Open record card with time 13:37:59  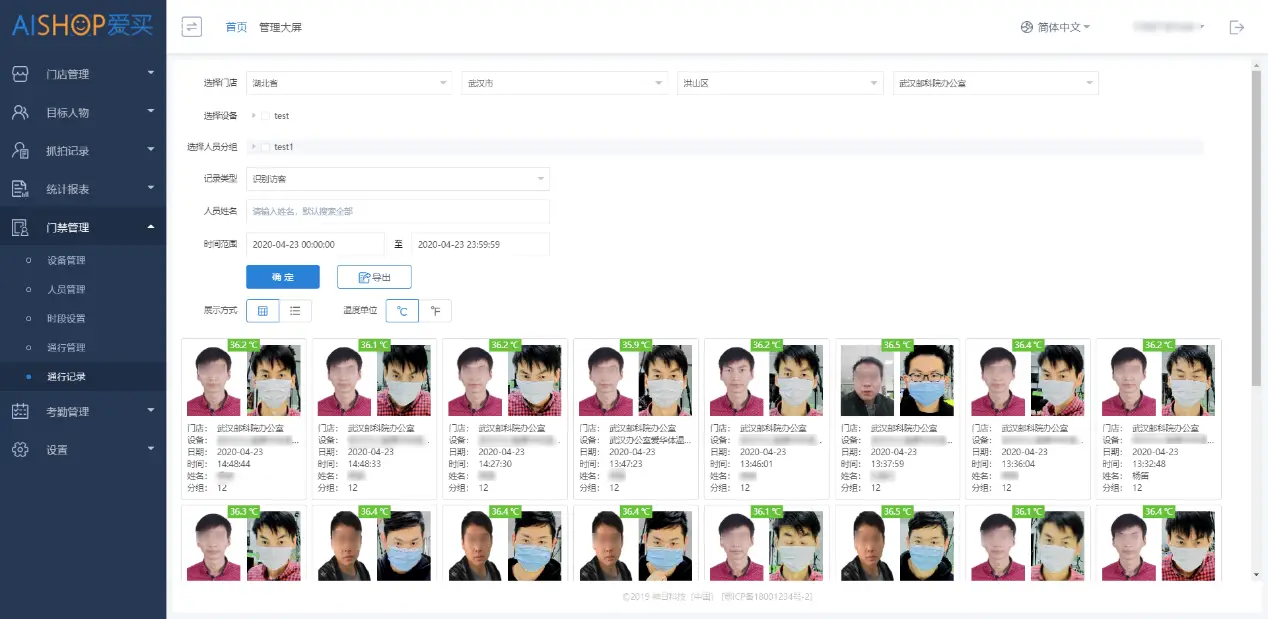pyautogui.click(x=897, y=418)
